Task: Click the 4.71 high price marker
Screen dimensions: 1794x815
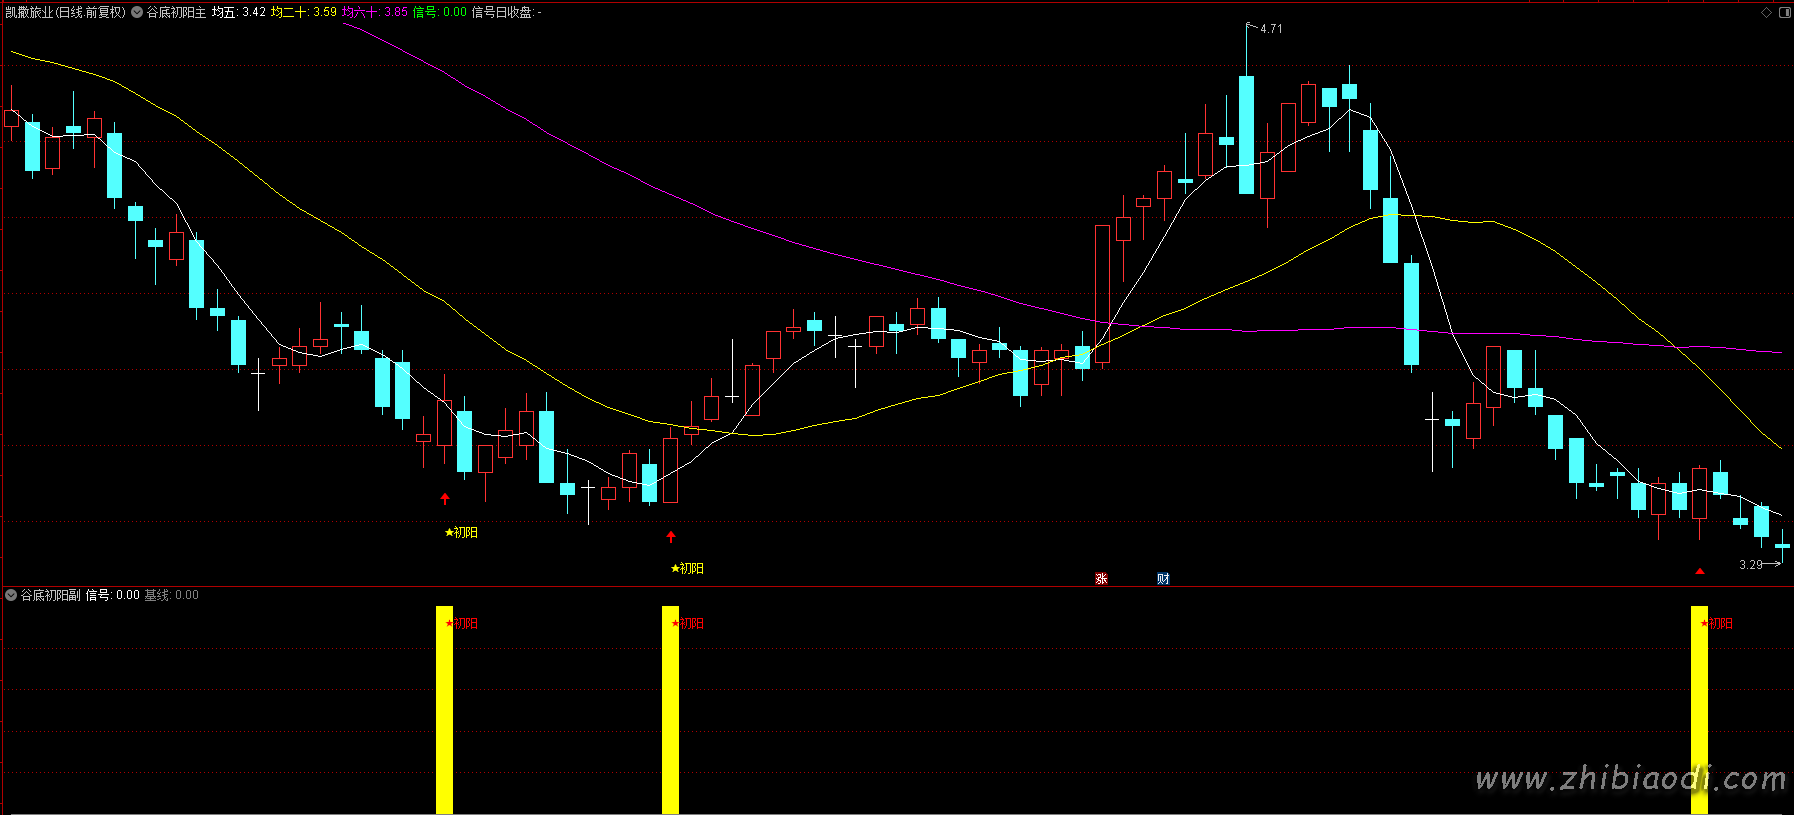Action: (x=1271, y=29)
